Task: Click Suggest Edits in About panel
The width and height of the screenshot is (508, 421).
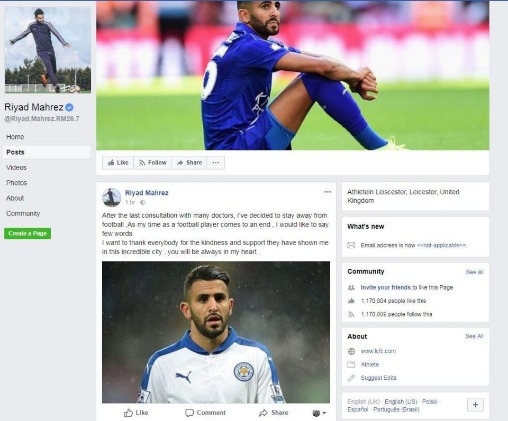Action: tap(378, 378)
